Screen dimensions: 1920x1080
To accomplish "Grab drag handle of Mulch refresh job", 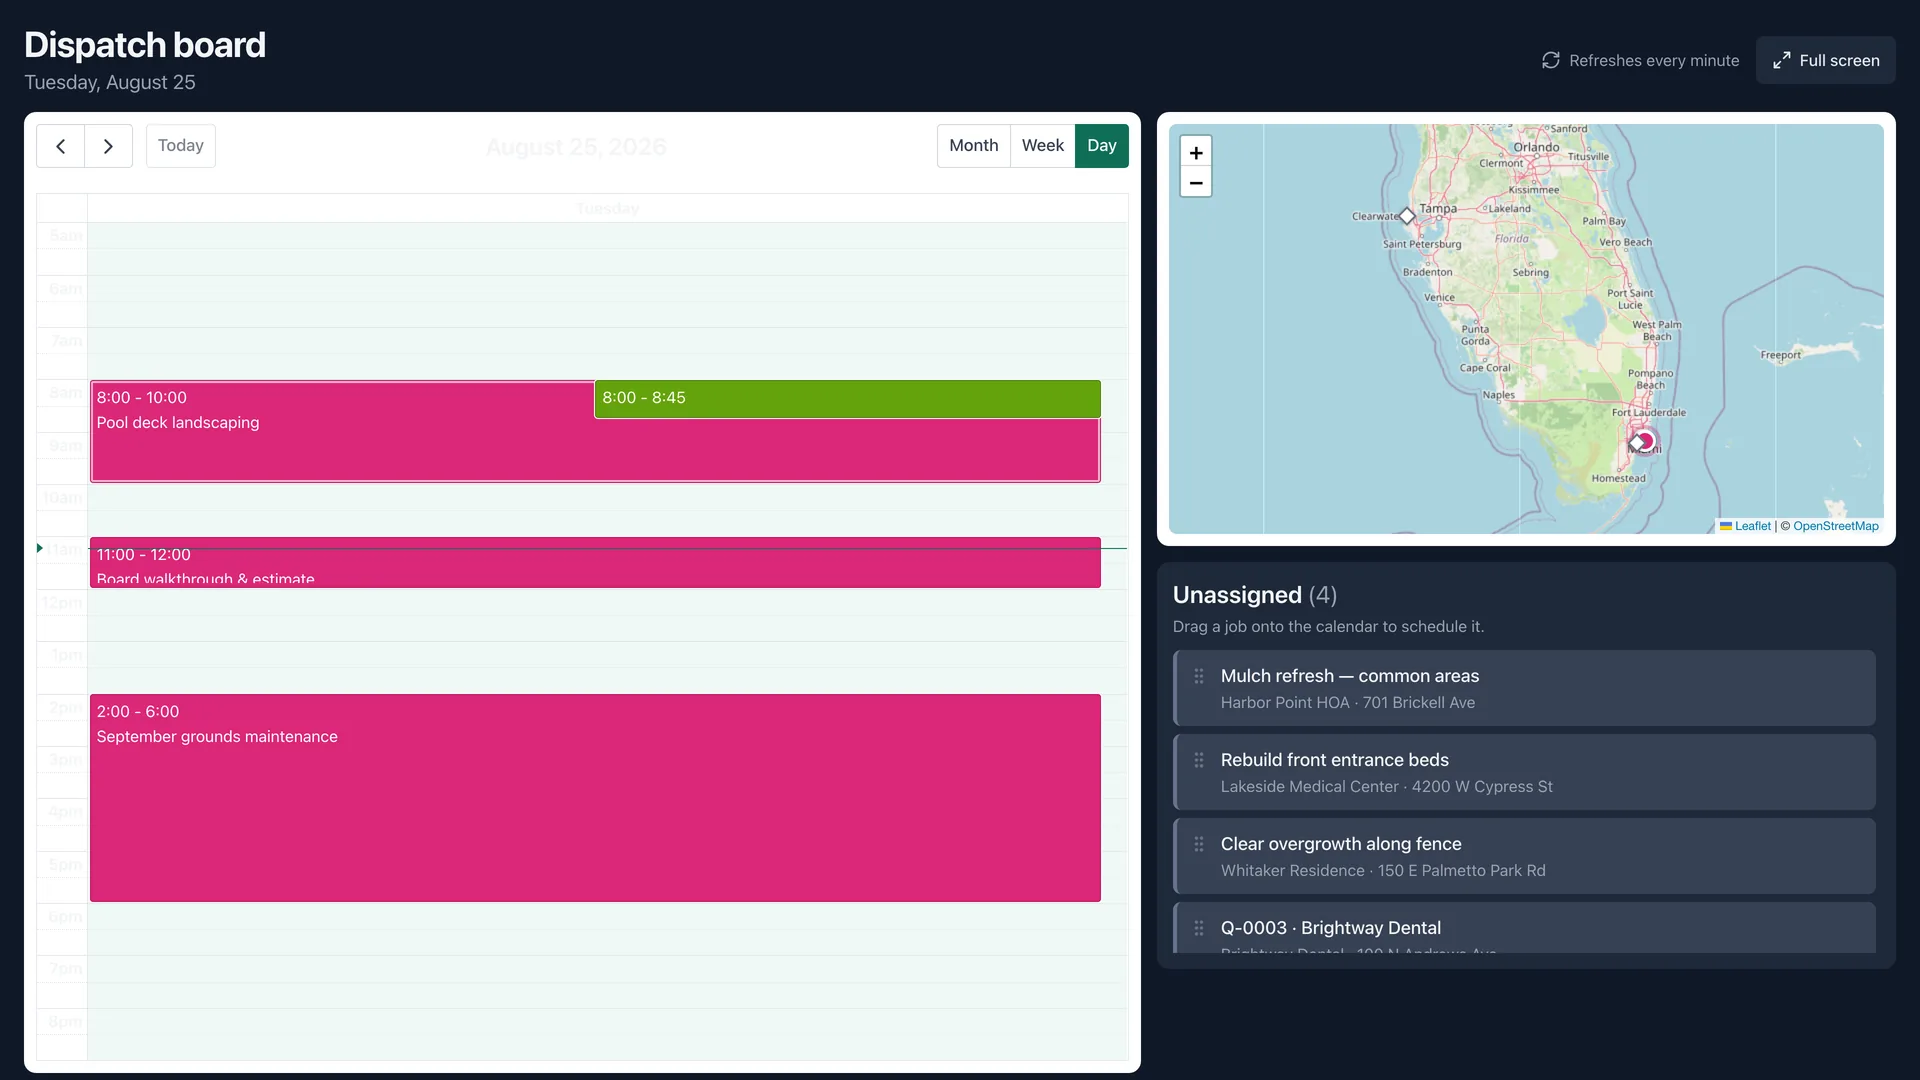I will point(1199,677).
